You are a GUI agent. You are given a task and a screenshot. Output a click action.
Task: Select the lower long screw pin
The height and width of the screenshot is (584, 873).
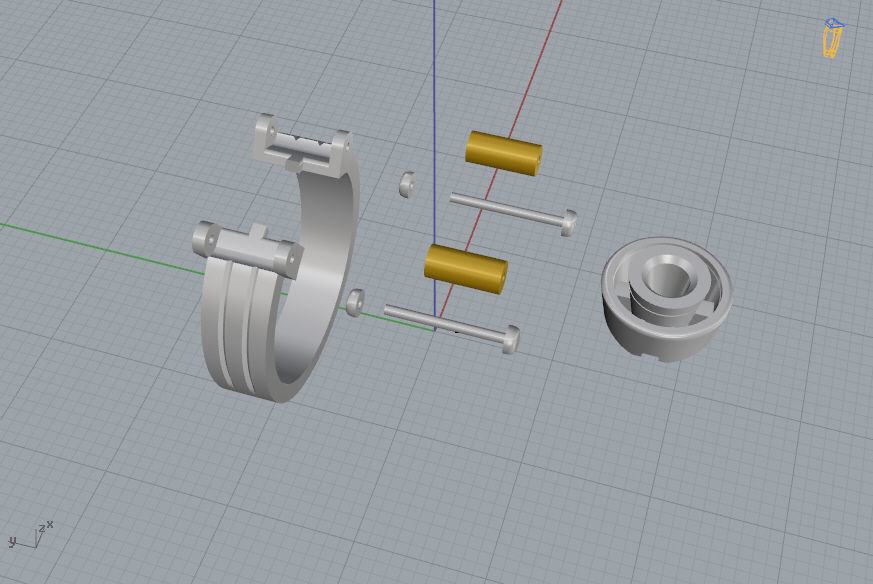(x=452, y=328)
